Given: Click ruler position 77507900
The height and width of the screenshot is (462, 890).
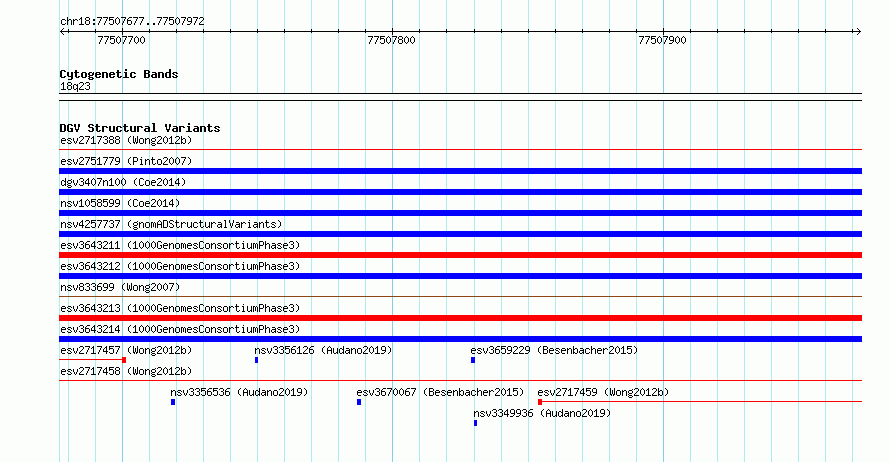Looking at the screenshot, I should tap(662, 40).
